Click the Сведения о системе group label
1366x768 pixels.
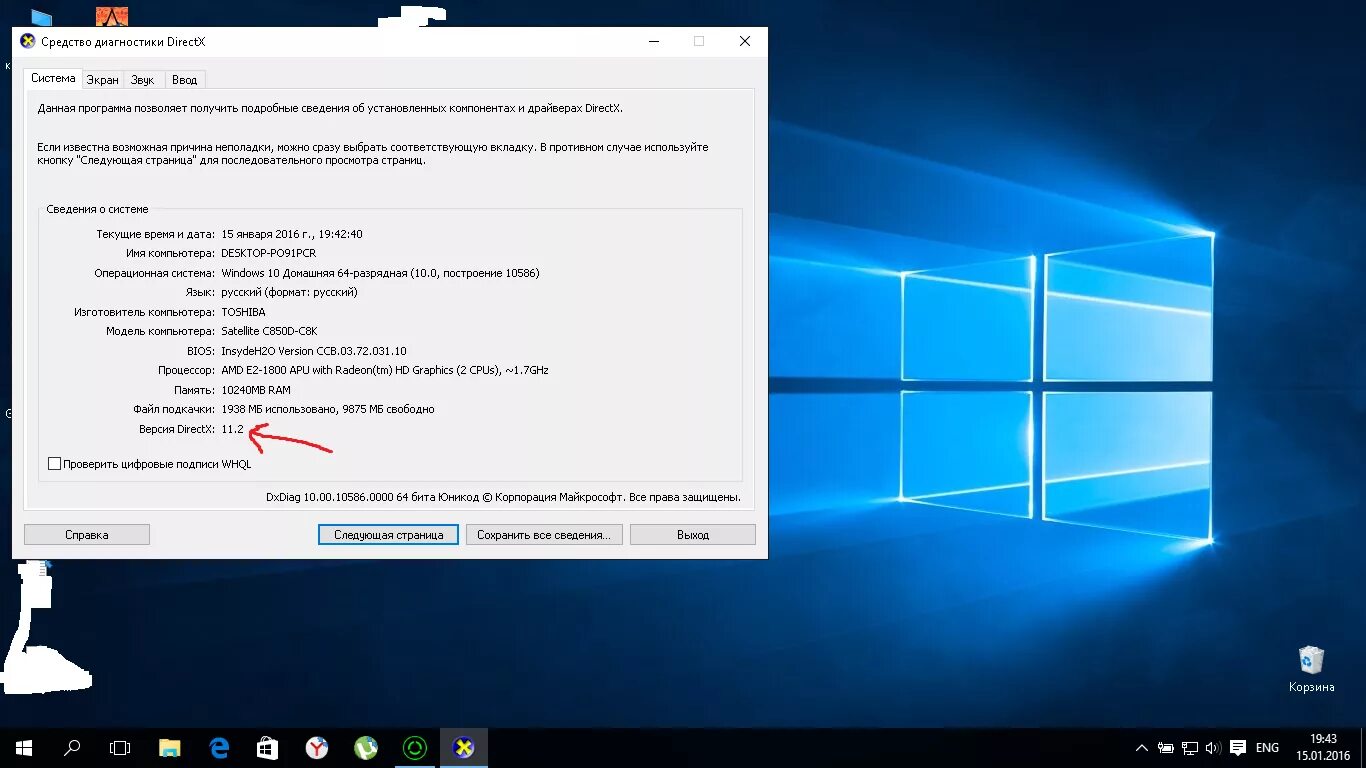(x=97, y=209)
